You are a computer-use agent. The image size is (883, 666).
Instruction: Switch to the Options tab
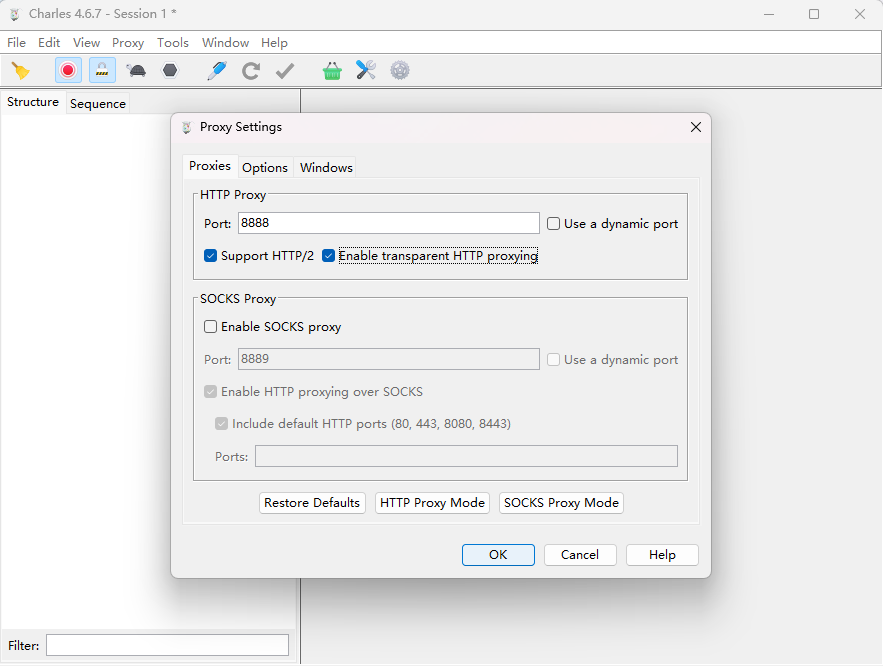[265, 167]
